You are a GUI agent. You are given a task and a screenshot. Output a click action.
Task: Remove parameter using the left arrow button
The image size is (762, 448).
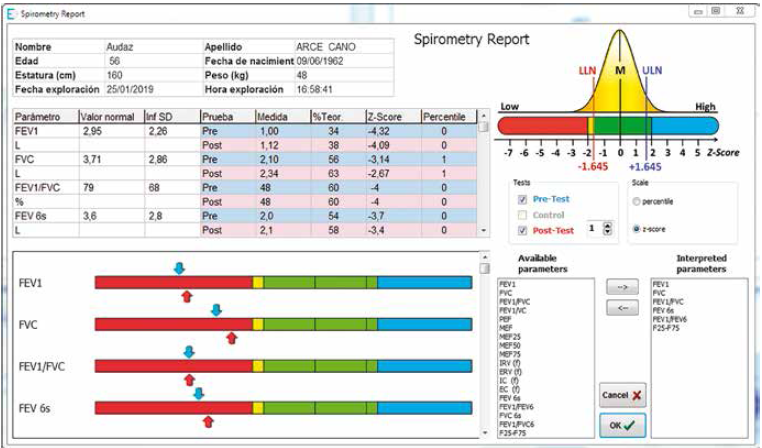coord(622,306)
